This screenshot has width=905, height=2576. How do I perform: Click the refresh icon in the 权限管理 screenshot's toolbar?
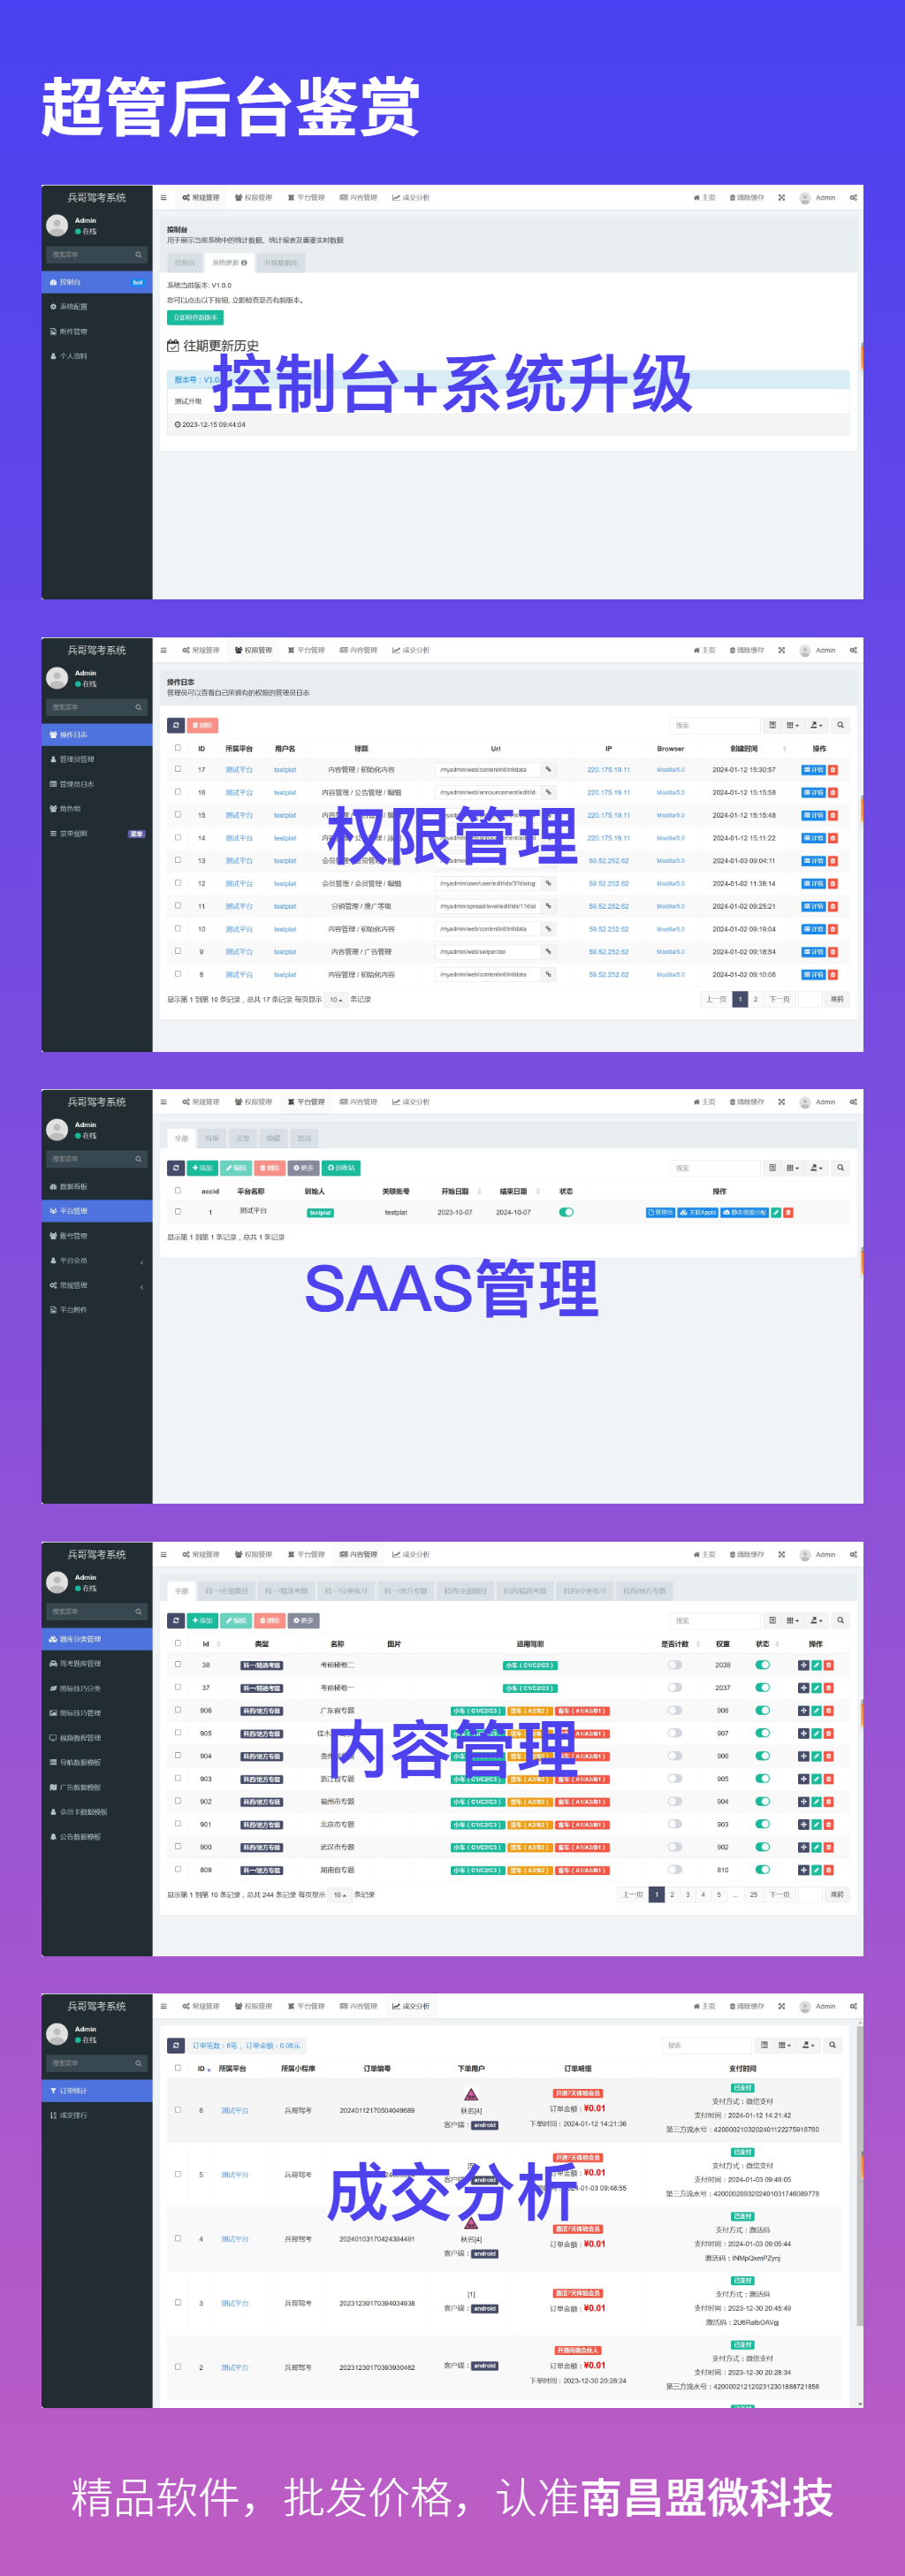[176, 725]
